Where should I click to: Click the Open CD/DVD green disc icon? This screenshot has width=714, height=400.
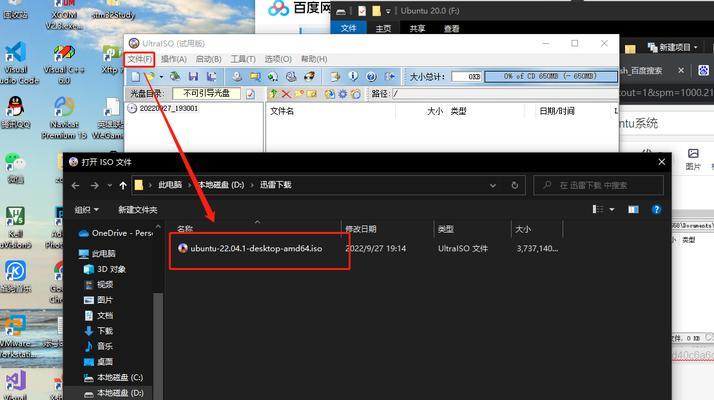point(175,76)
